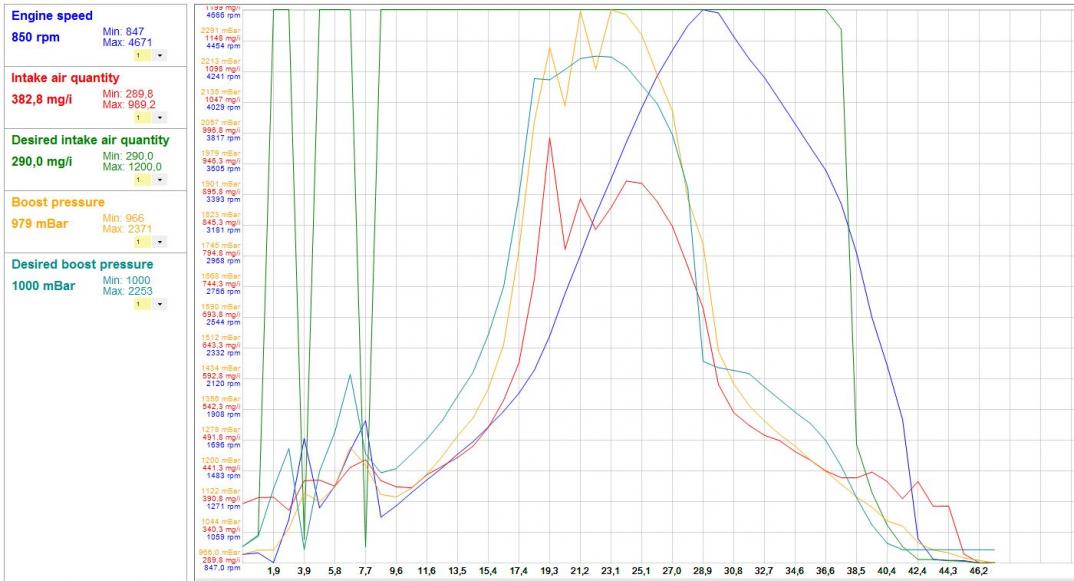
Task: Click the Min: 847 engine speed reading
Action: tap(123, 32)
